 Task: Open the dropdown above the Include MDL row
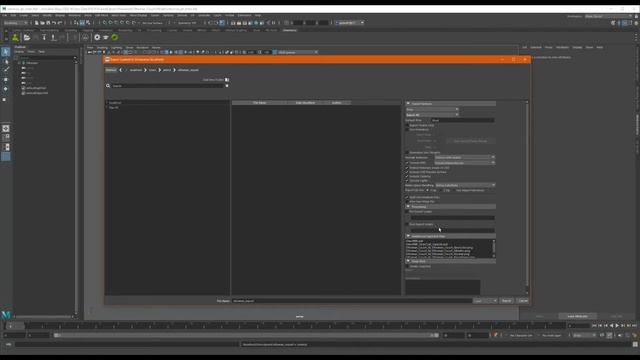pyautogui.click(x=465, y=158)
